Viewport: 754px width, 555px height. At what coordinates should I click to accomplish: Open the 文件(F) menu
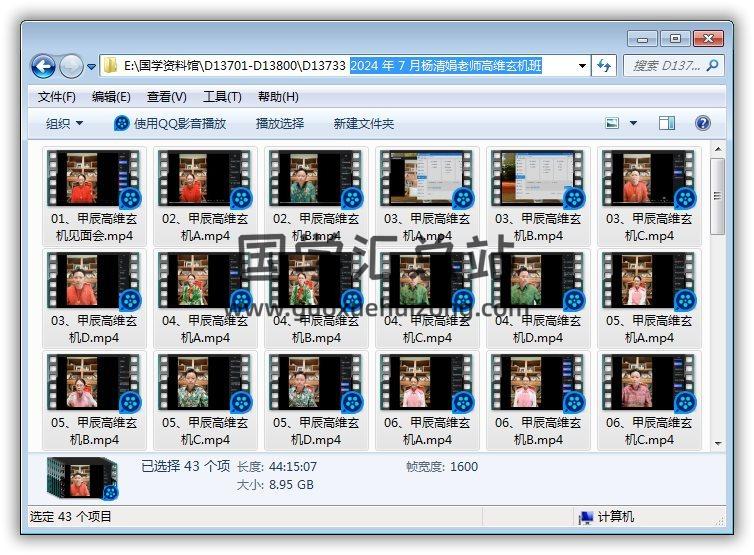click(x=57, y=97)
